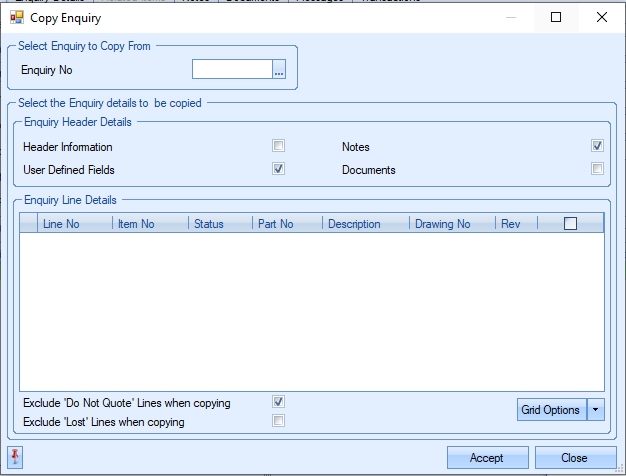This screenshot has width=626, height=476.
Task: Click the Copy Enquiry window title icon
Action: click(16, 17)
